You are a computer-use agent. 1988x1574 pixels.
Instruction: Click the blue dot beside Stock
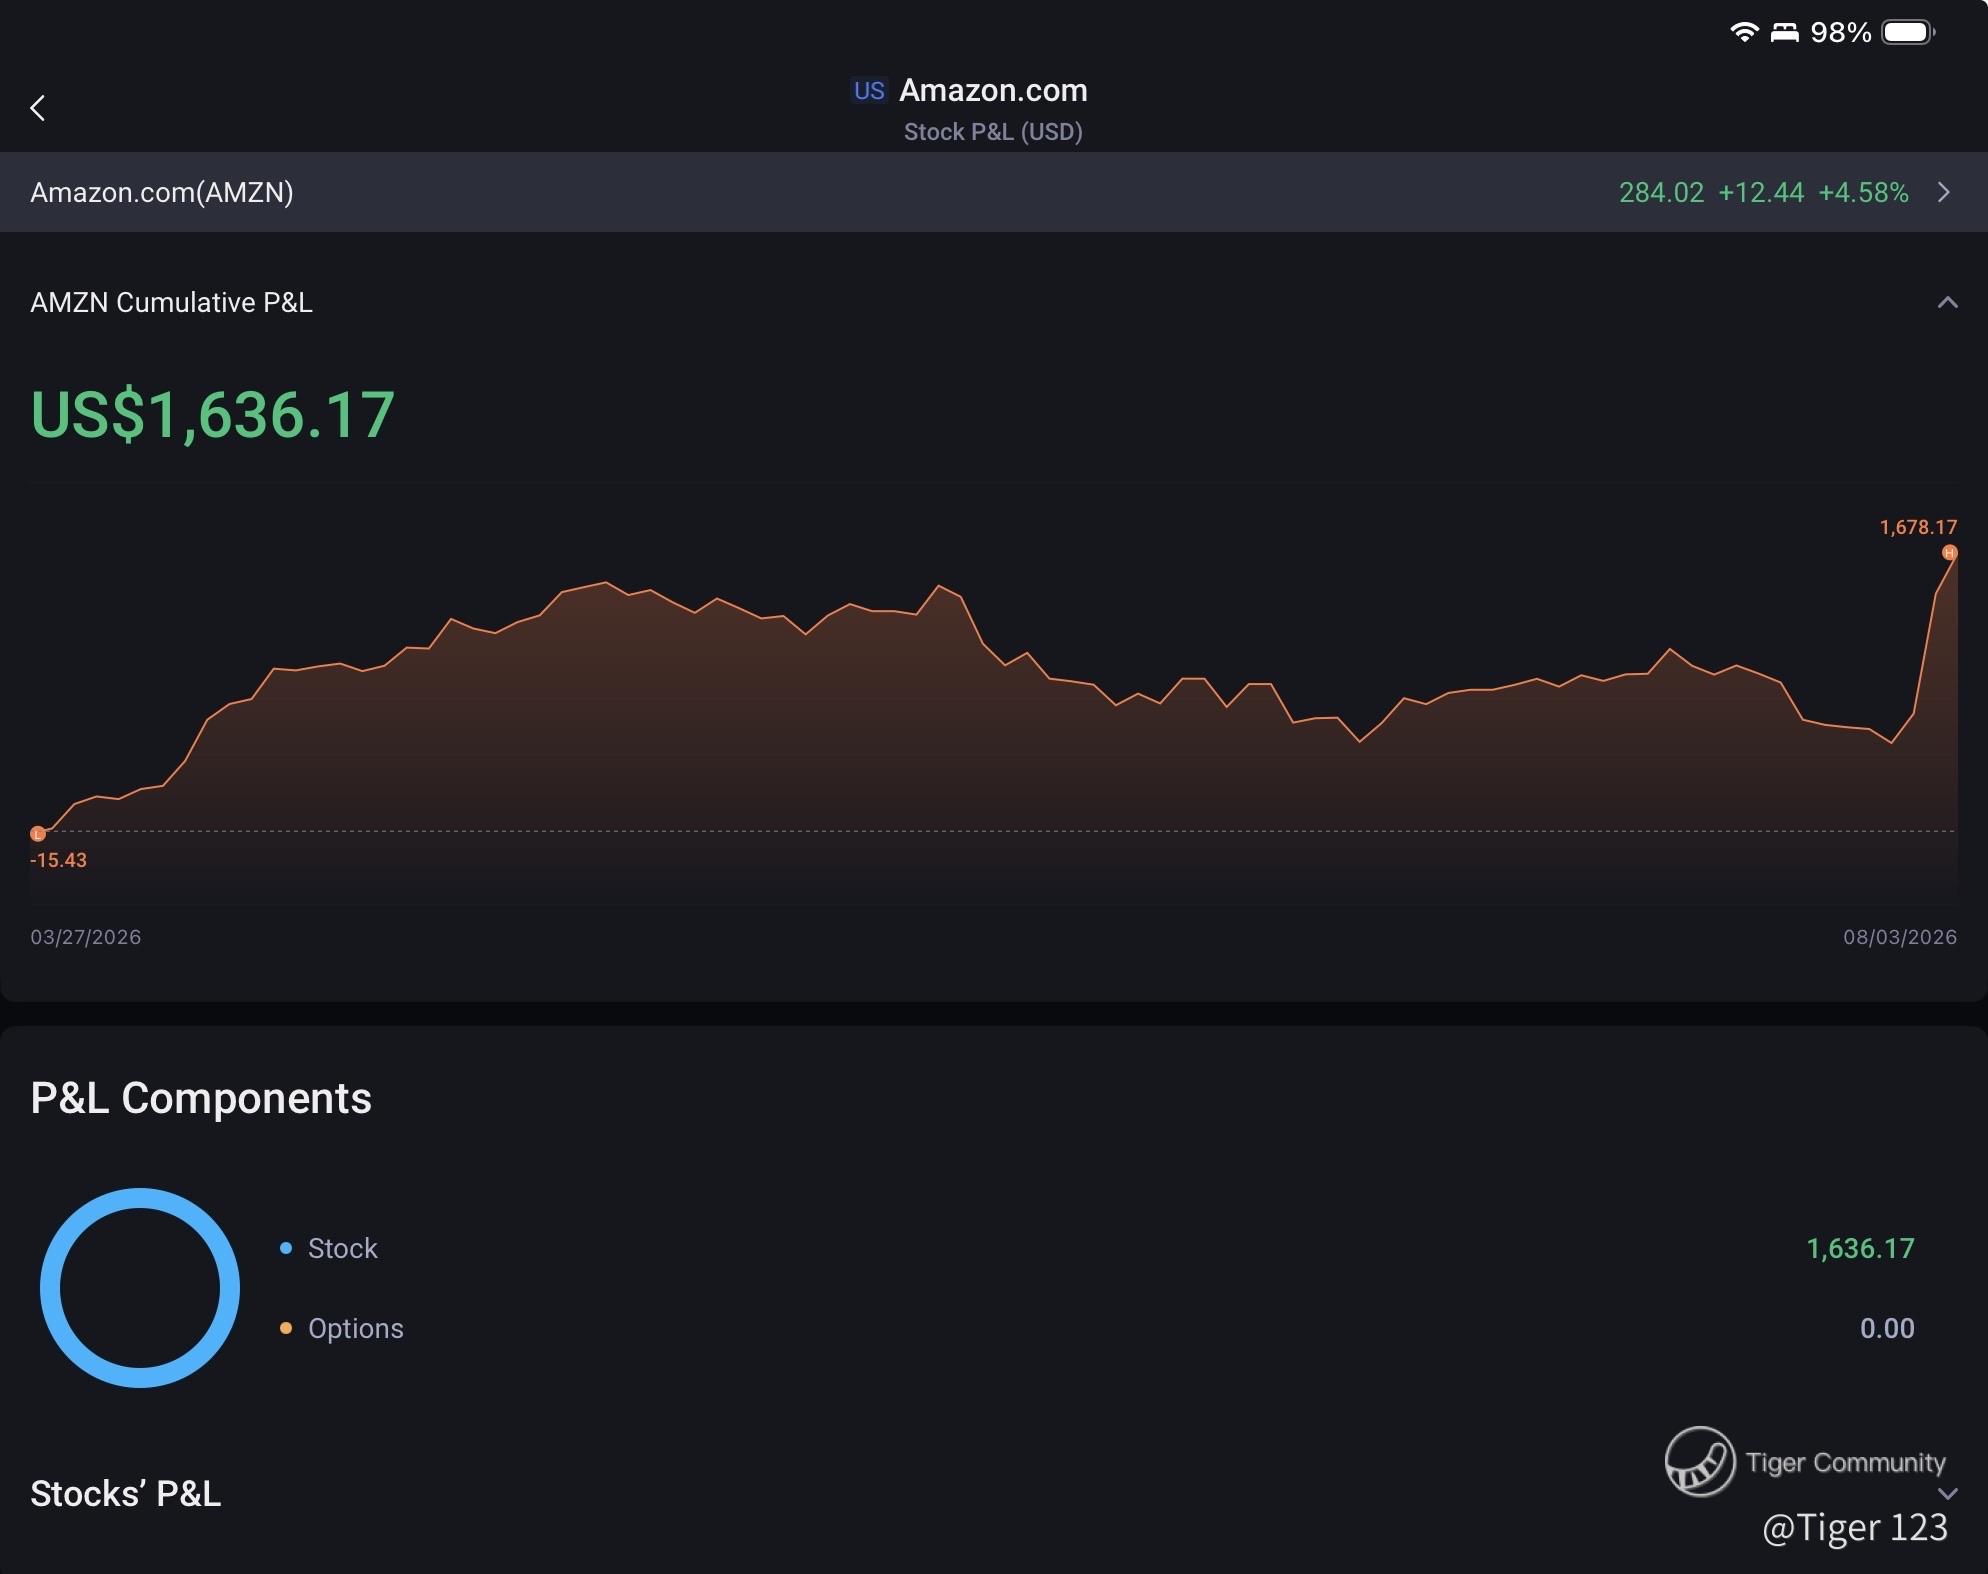(x=286, y=1248)
